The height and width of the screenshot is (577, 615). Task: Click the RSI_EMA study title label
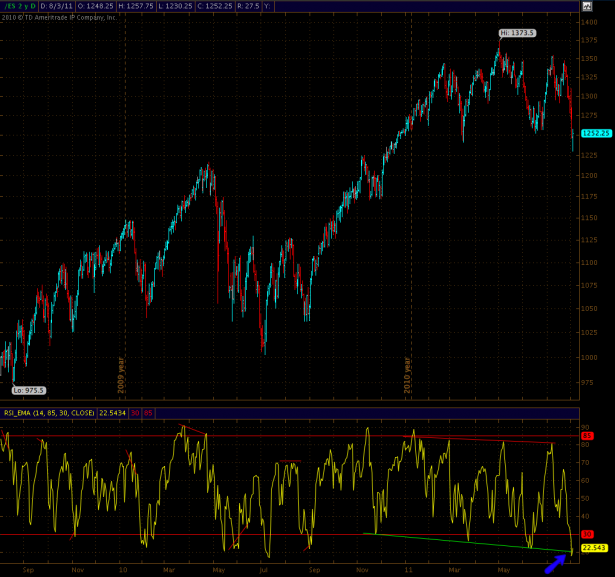pos(49,413)
